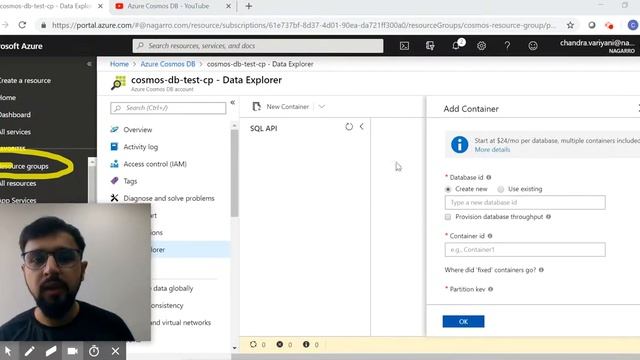The image size is (640, 360).
Task: Open Activity log menu item
Action: coord(140,147)
